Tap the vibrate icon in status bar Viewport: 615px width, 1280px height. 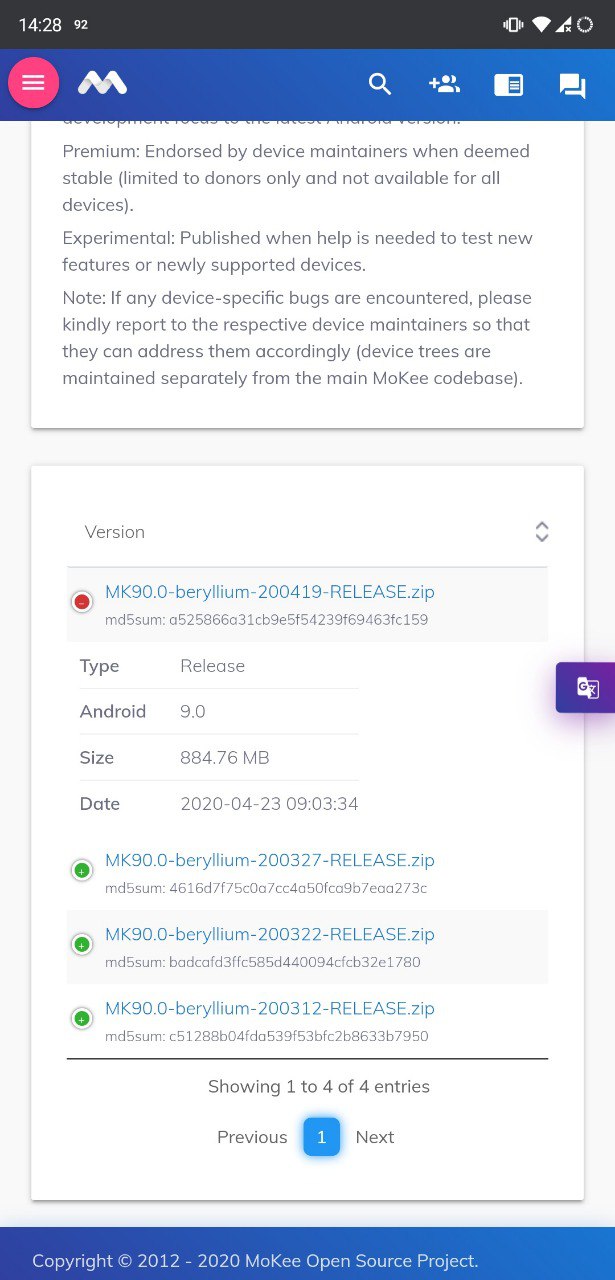click(513, 25)
